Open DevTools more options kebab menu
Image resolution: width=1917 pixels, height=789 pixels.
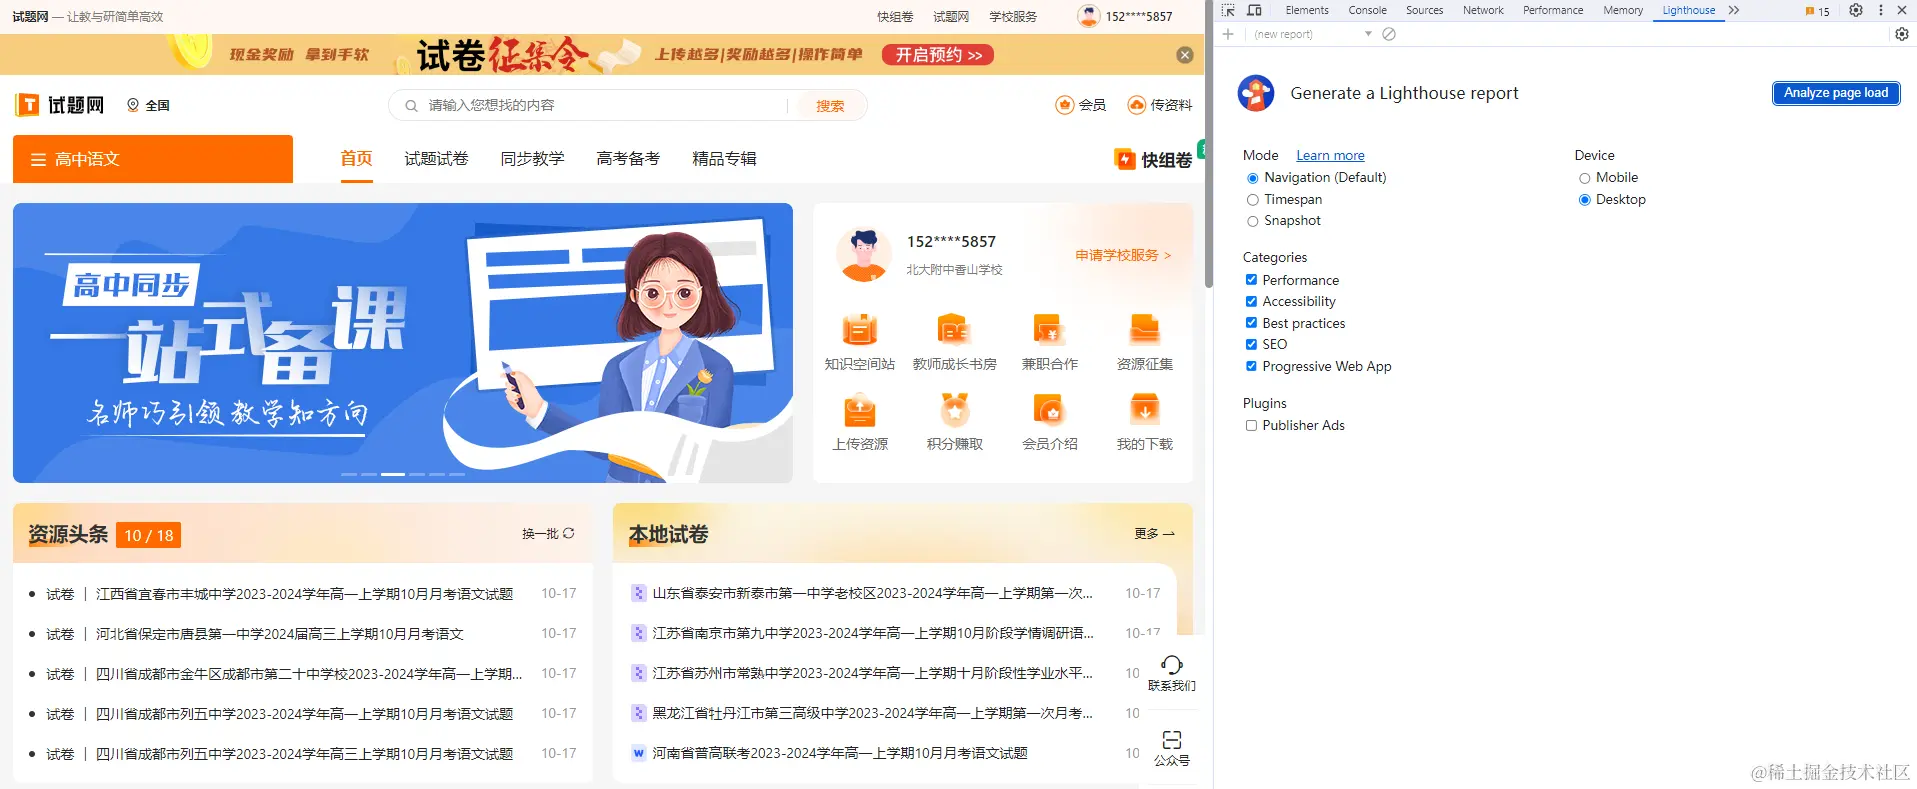click(x=1881, y=10)
